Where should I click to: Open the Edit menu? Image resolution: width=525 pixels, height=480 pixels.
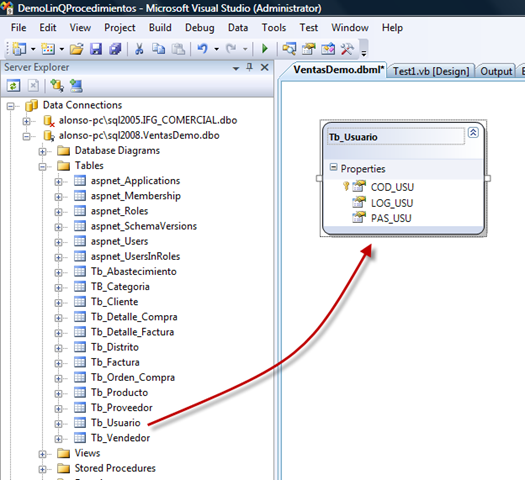pyautogui.click(x=48, y=27)
